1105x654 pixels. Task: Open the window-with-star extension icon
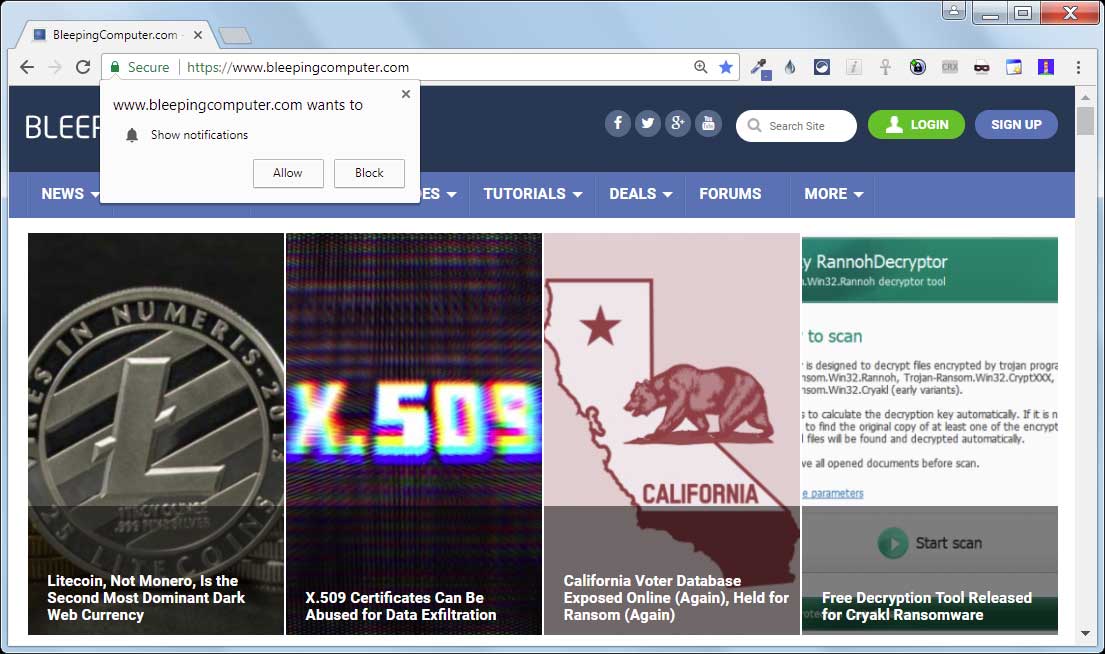tap(1013, 67)
